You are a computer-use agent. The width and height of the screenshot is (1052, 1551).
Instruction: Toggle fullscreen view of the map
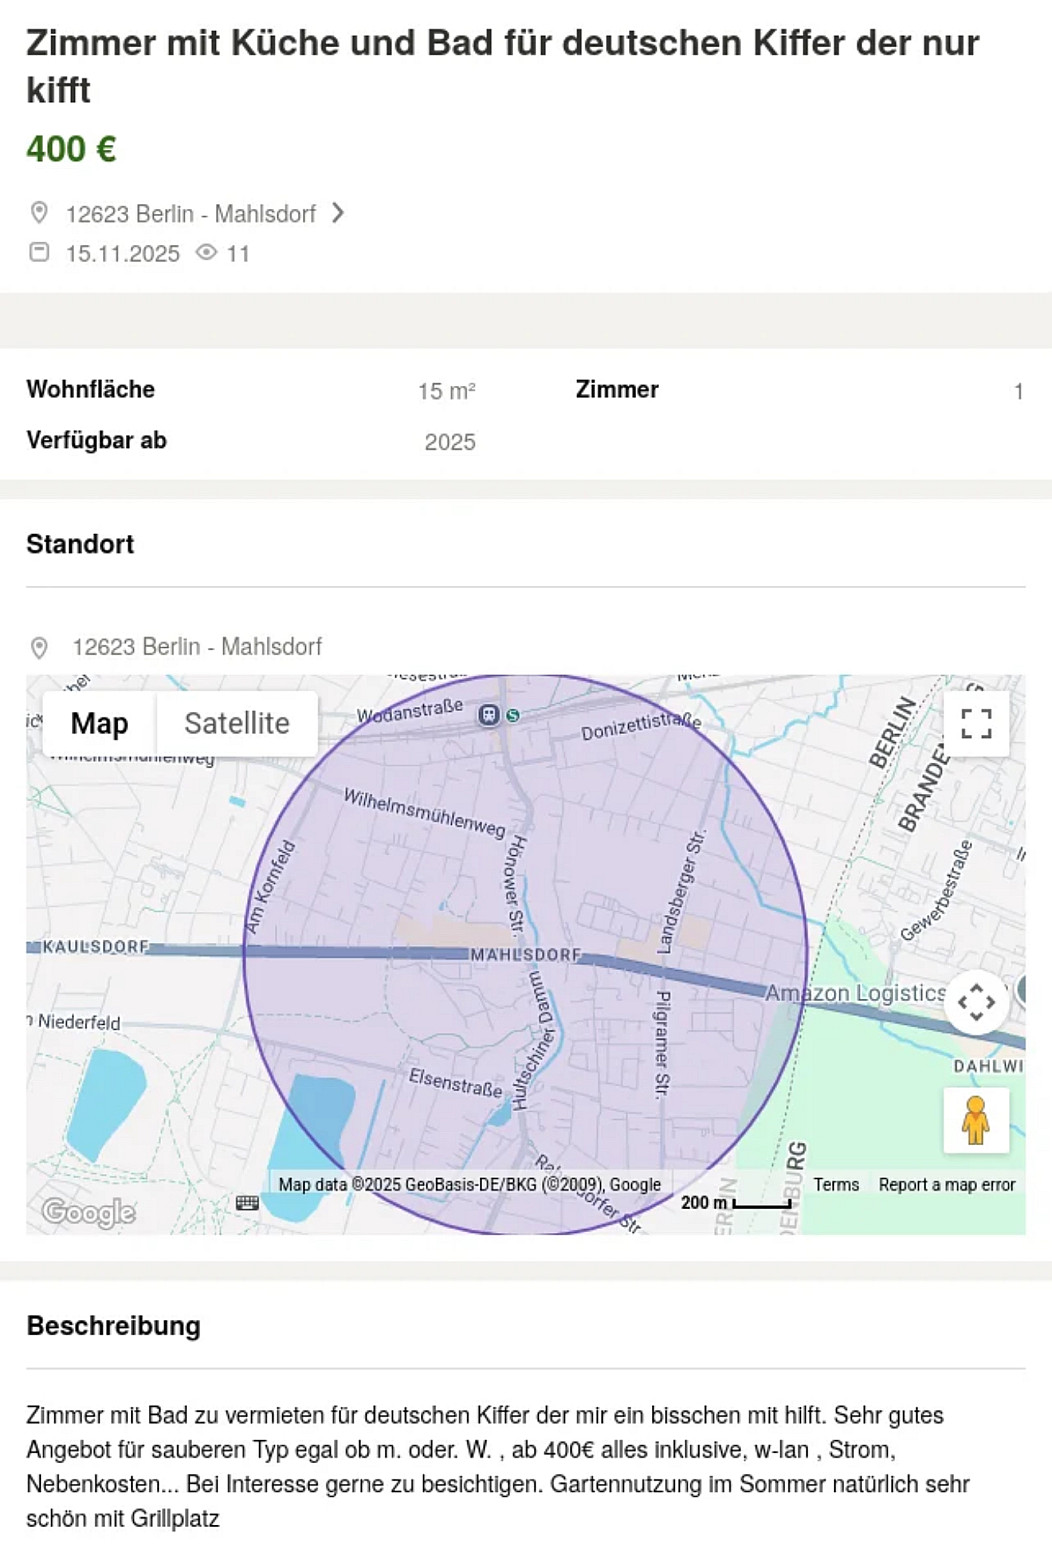[x=975, y=723]
